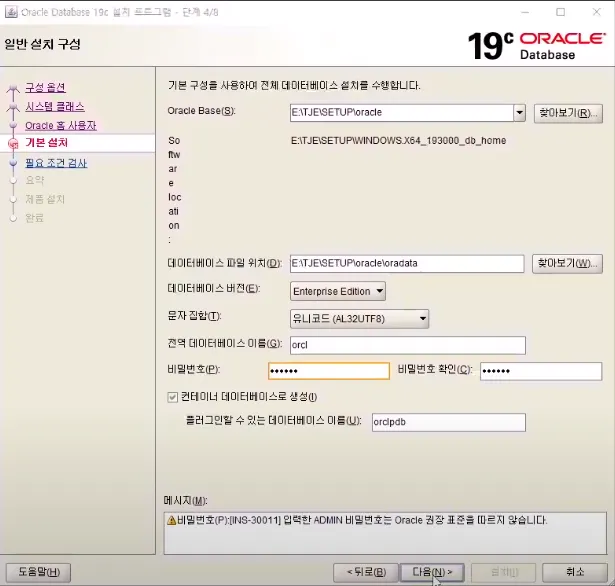615x586 pixels.
Task: Click 찾아보기(R) browse button for Oracle Base
Action: 568,113
